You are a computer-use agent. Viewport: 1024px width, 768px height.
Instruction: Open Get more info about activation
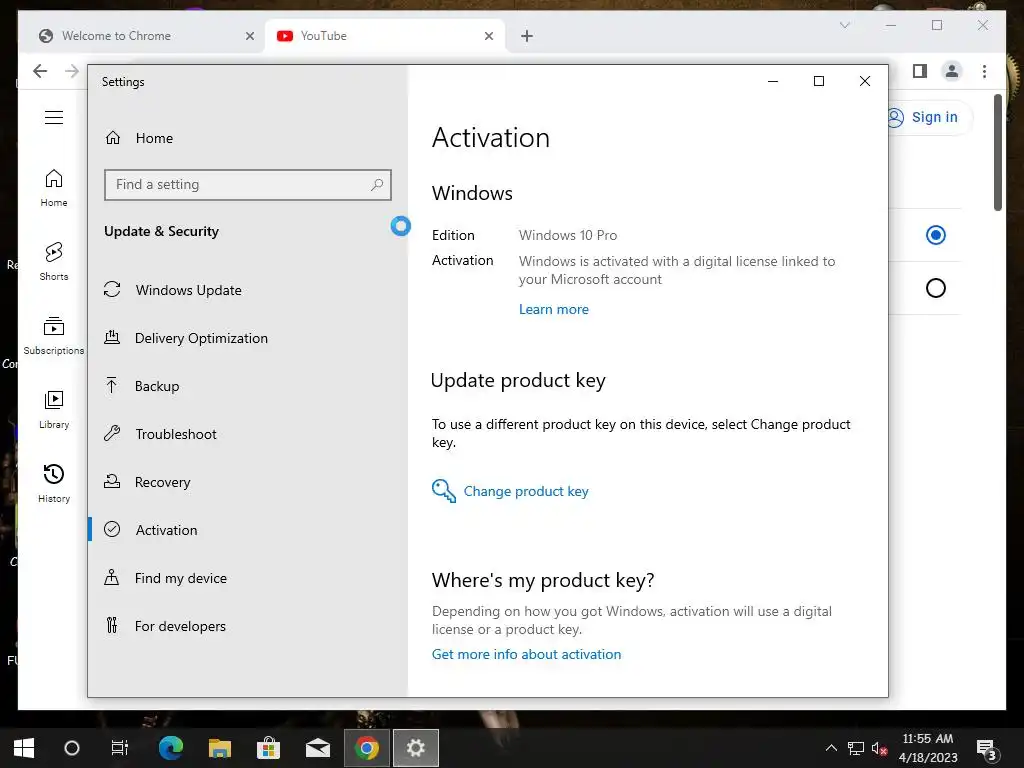[x=526, y=654]
